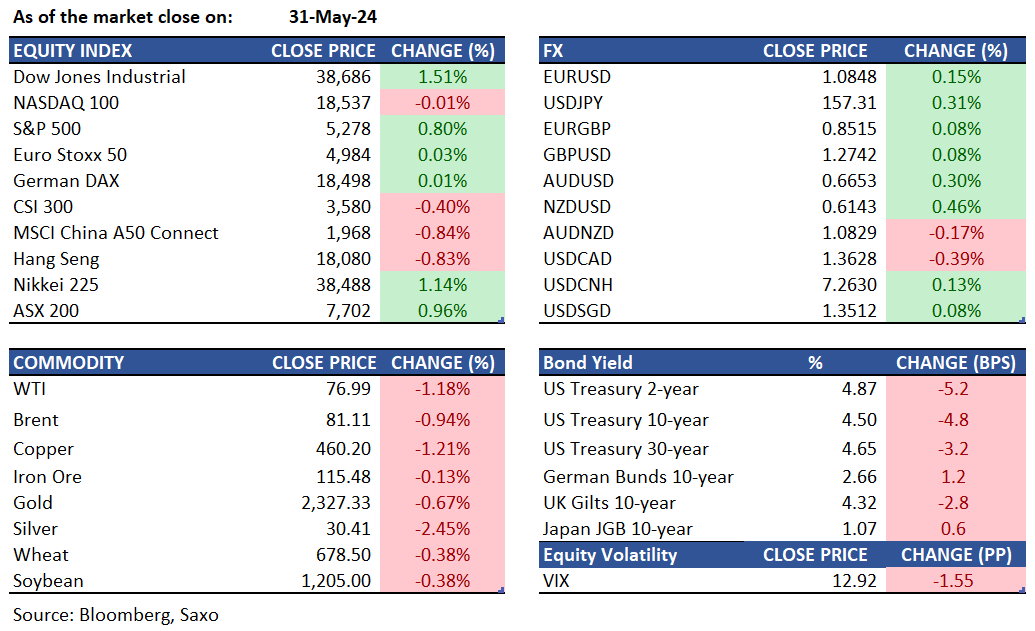The image size is (1035, 631).
Task: Click the EQUITY INDEX table header
Action: 72,51
